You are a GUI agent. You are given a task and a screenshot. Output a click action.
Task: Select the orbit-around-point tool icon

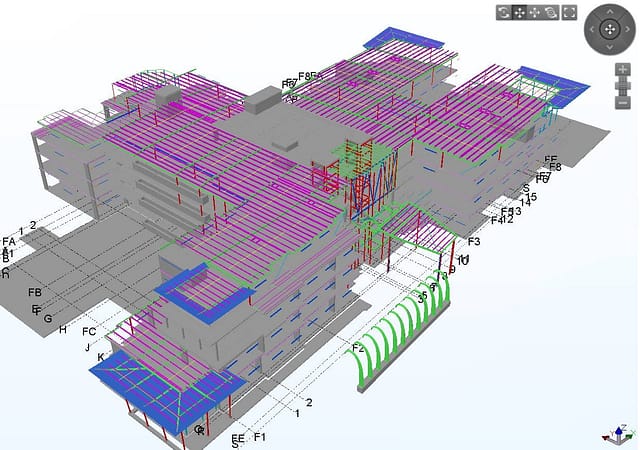[x=552, y=12]
